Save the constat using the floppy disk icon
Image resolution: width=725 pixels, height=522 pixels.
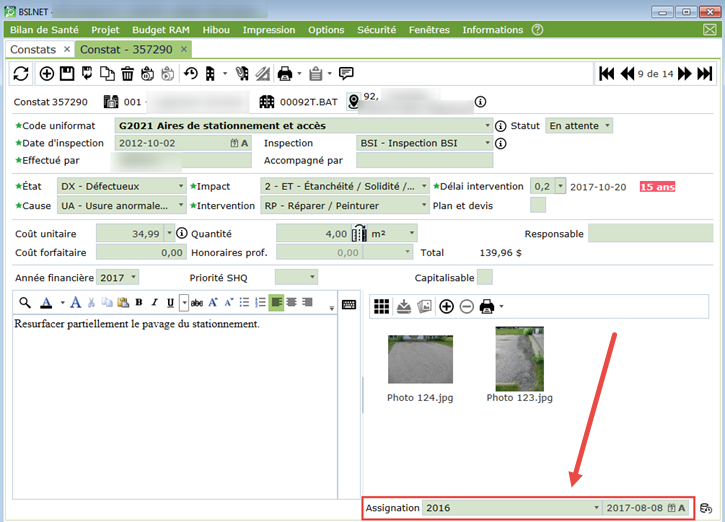[67, 73]
